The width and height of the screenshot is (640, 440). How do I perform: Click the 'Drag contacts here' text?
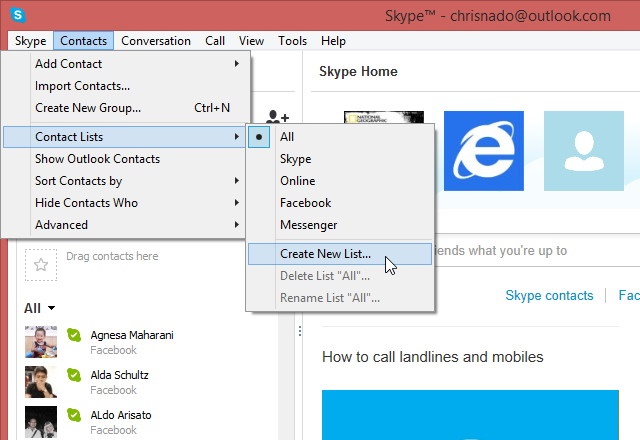(112, 256)
